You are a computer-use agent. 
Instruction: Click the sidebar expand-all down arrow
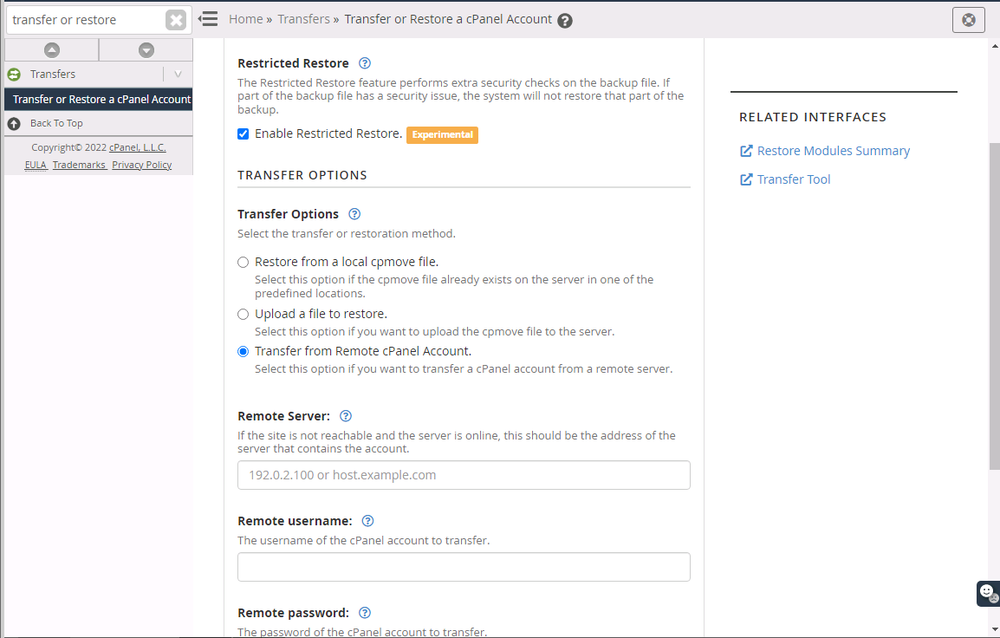[x=146, y=50]
